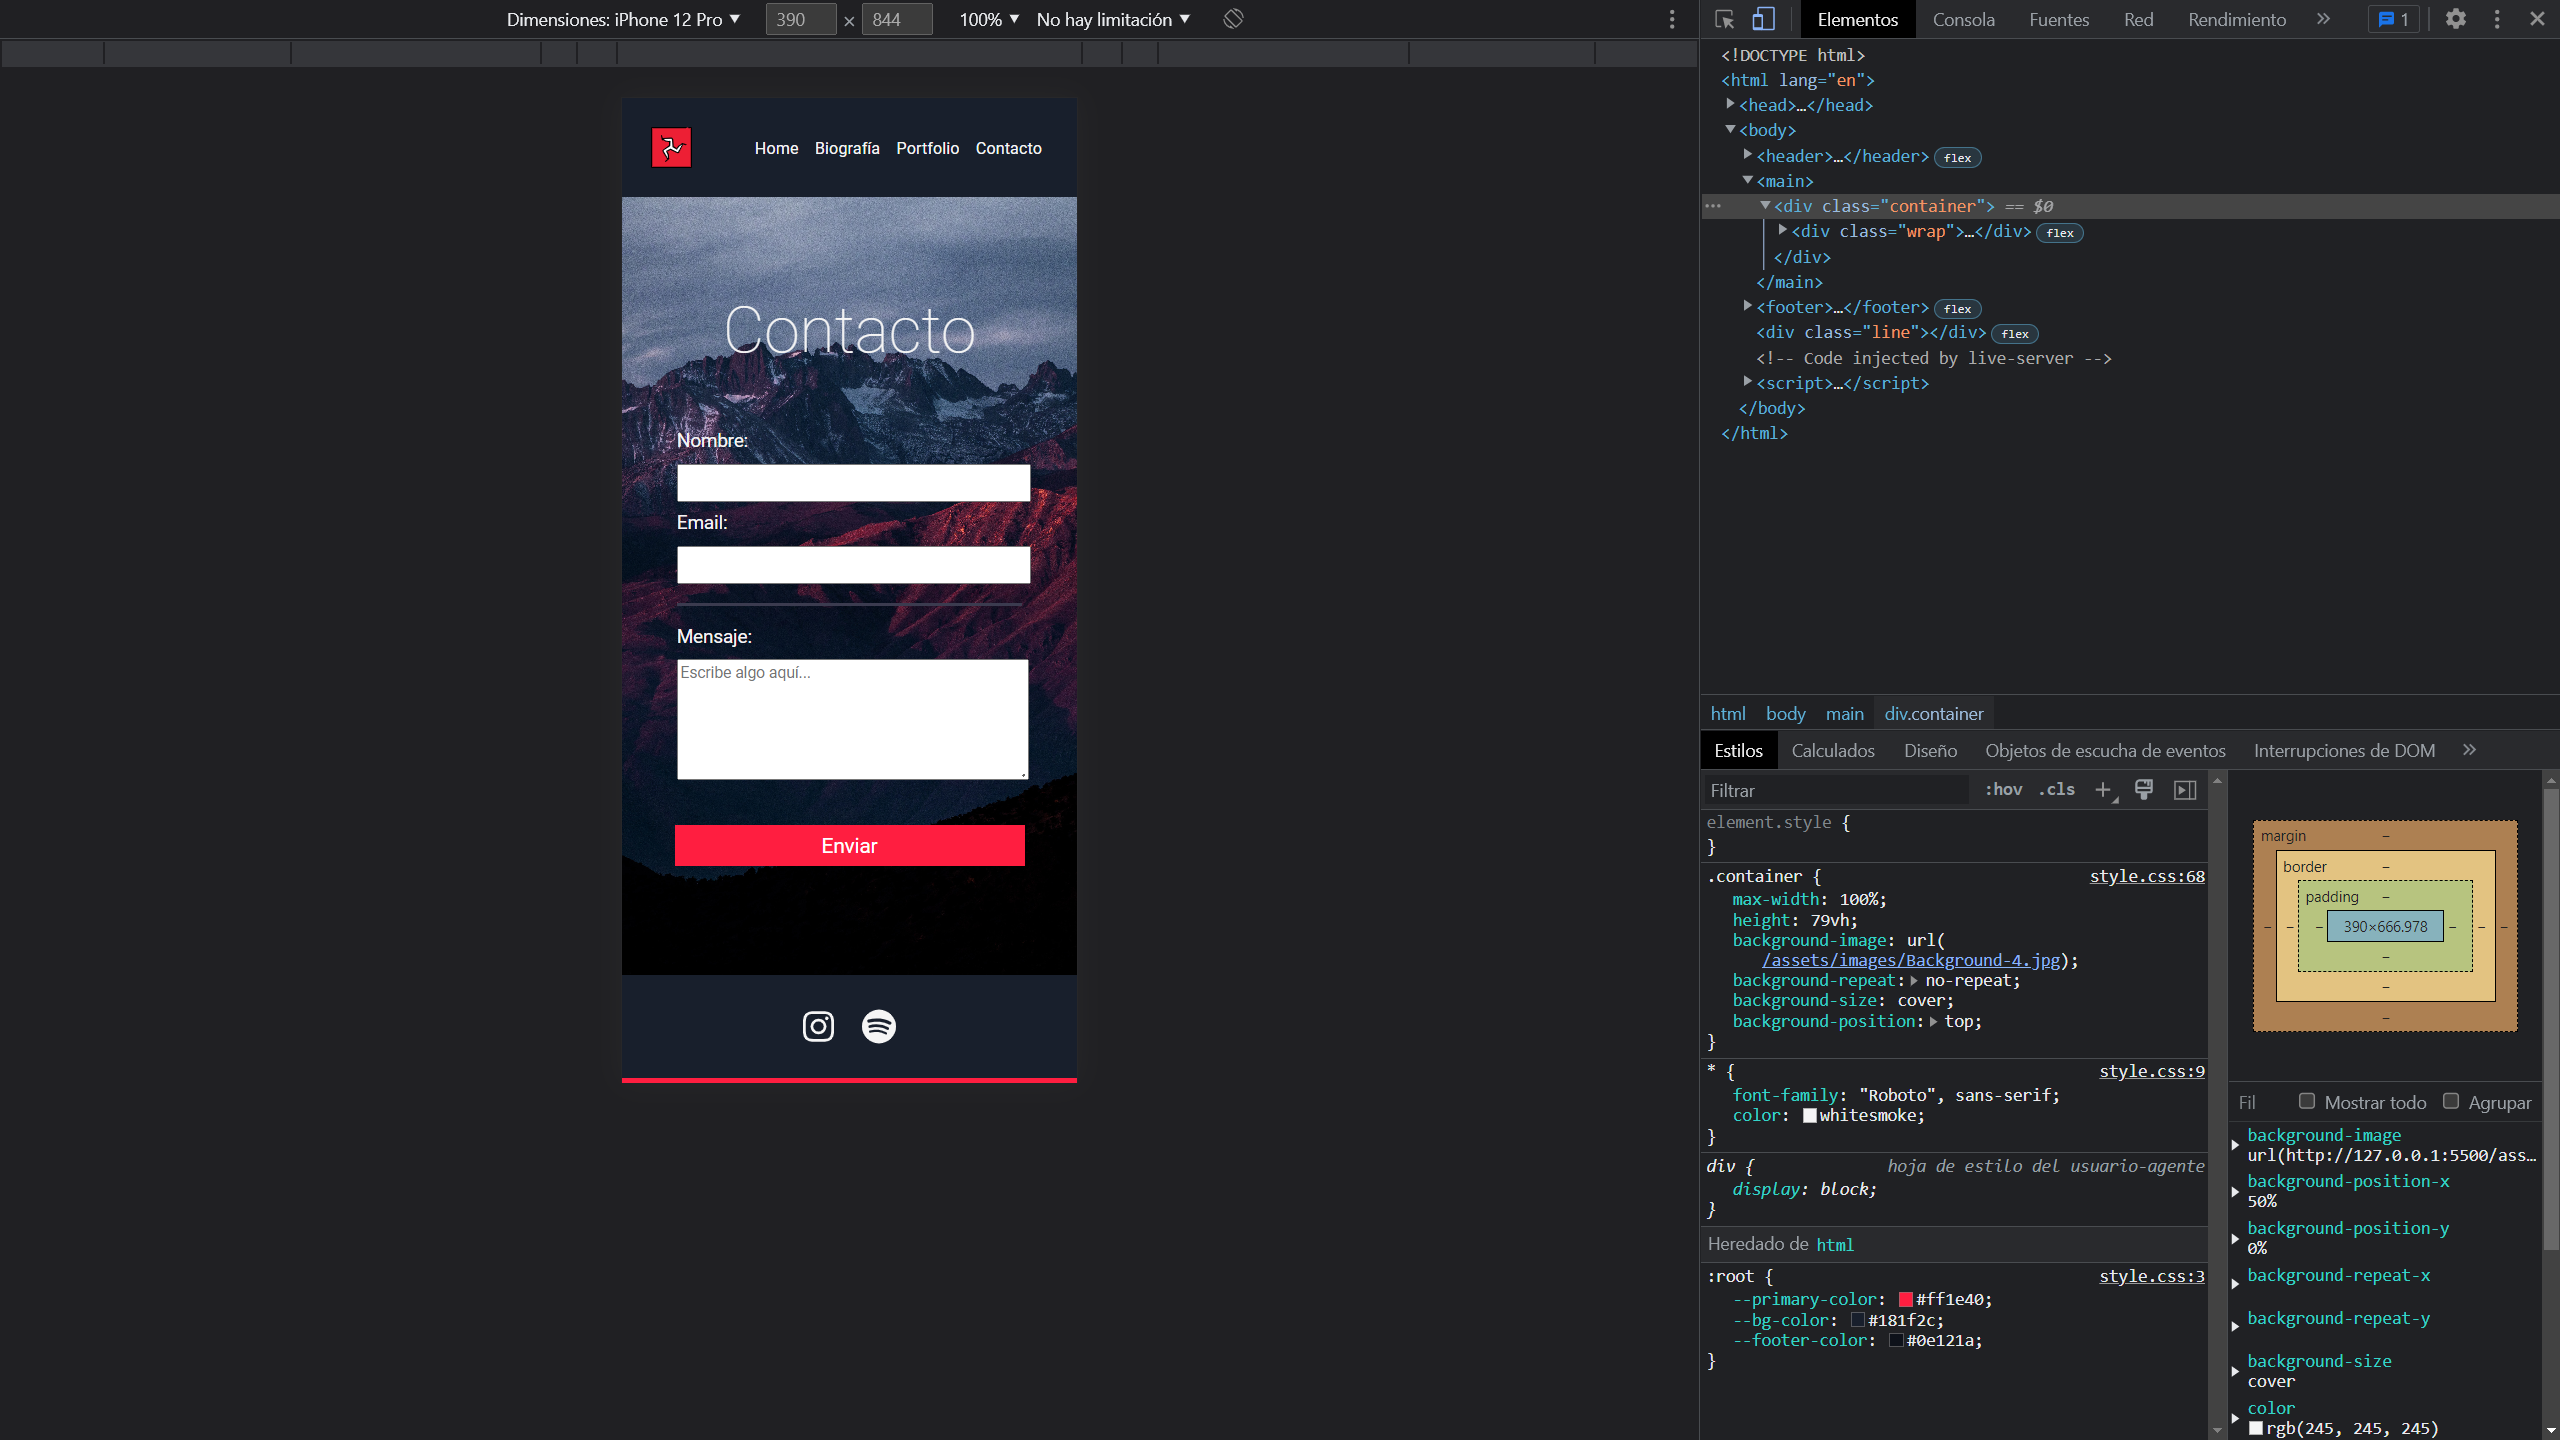The height and width of the screenshot is (1440, 2560).
Task: Click the red logo in page header
Action: [x=671, y=148]
